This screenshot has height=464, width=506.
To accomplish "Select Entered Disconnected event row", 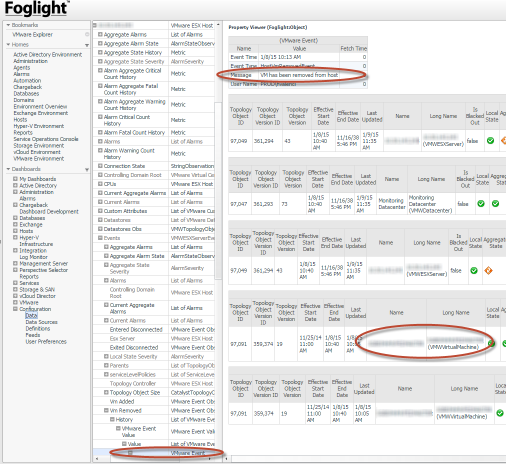I will (x=154, y=329).
